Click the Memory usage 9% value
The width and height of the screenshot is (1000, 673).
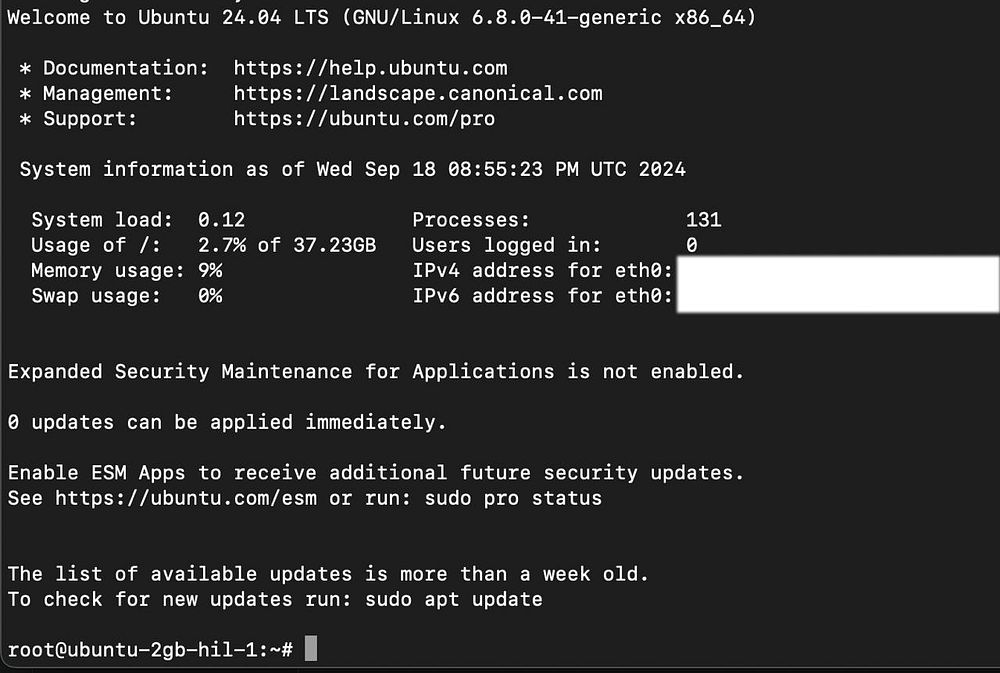coord(210,270)
